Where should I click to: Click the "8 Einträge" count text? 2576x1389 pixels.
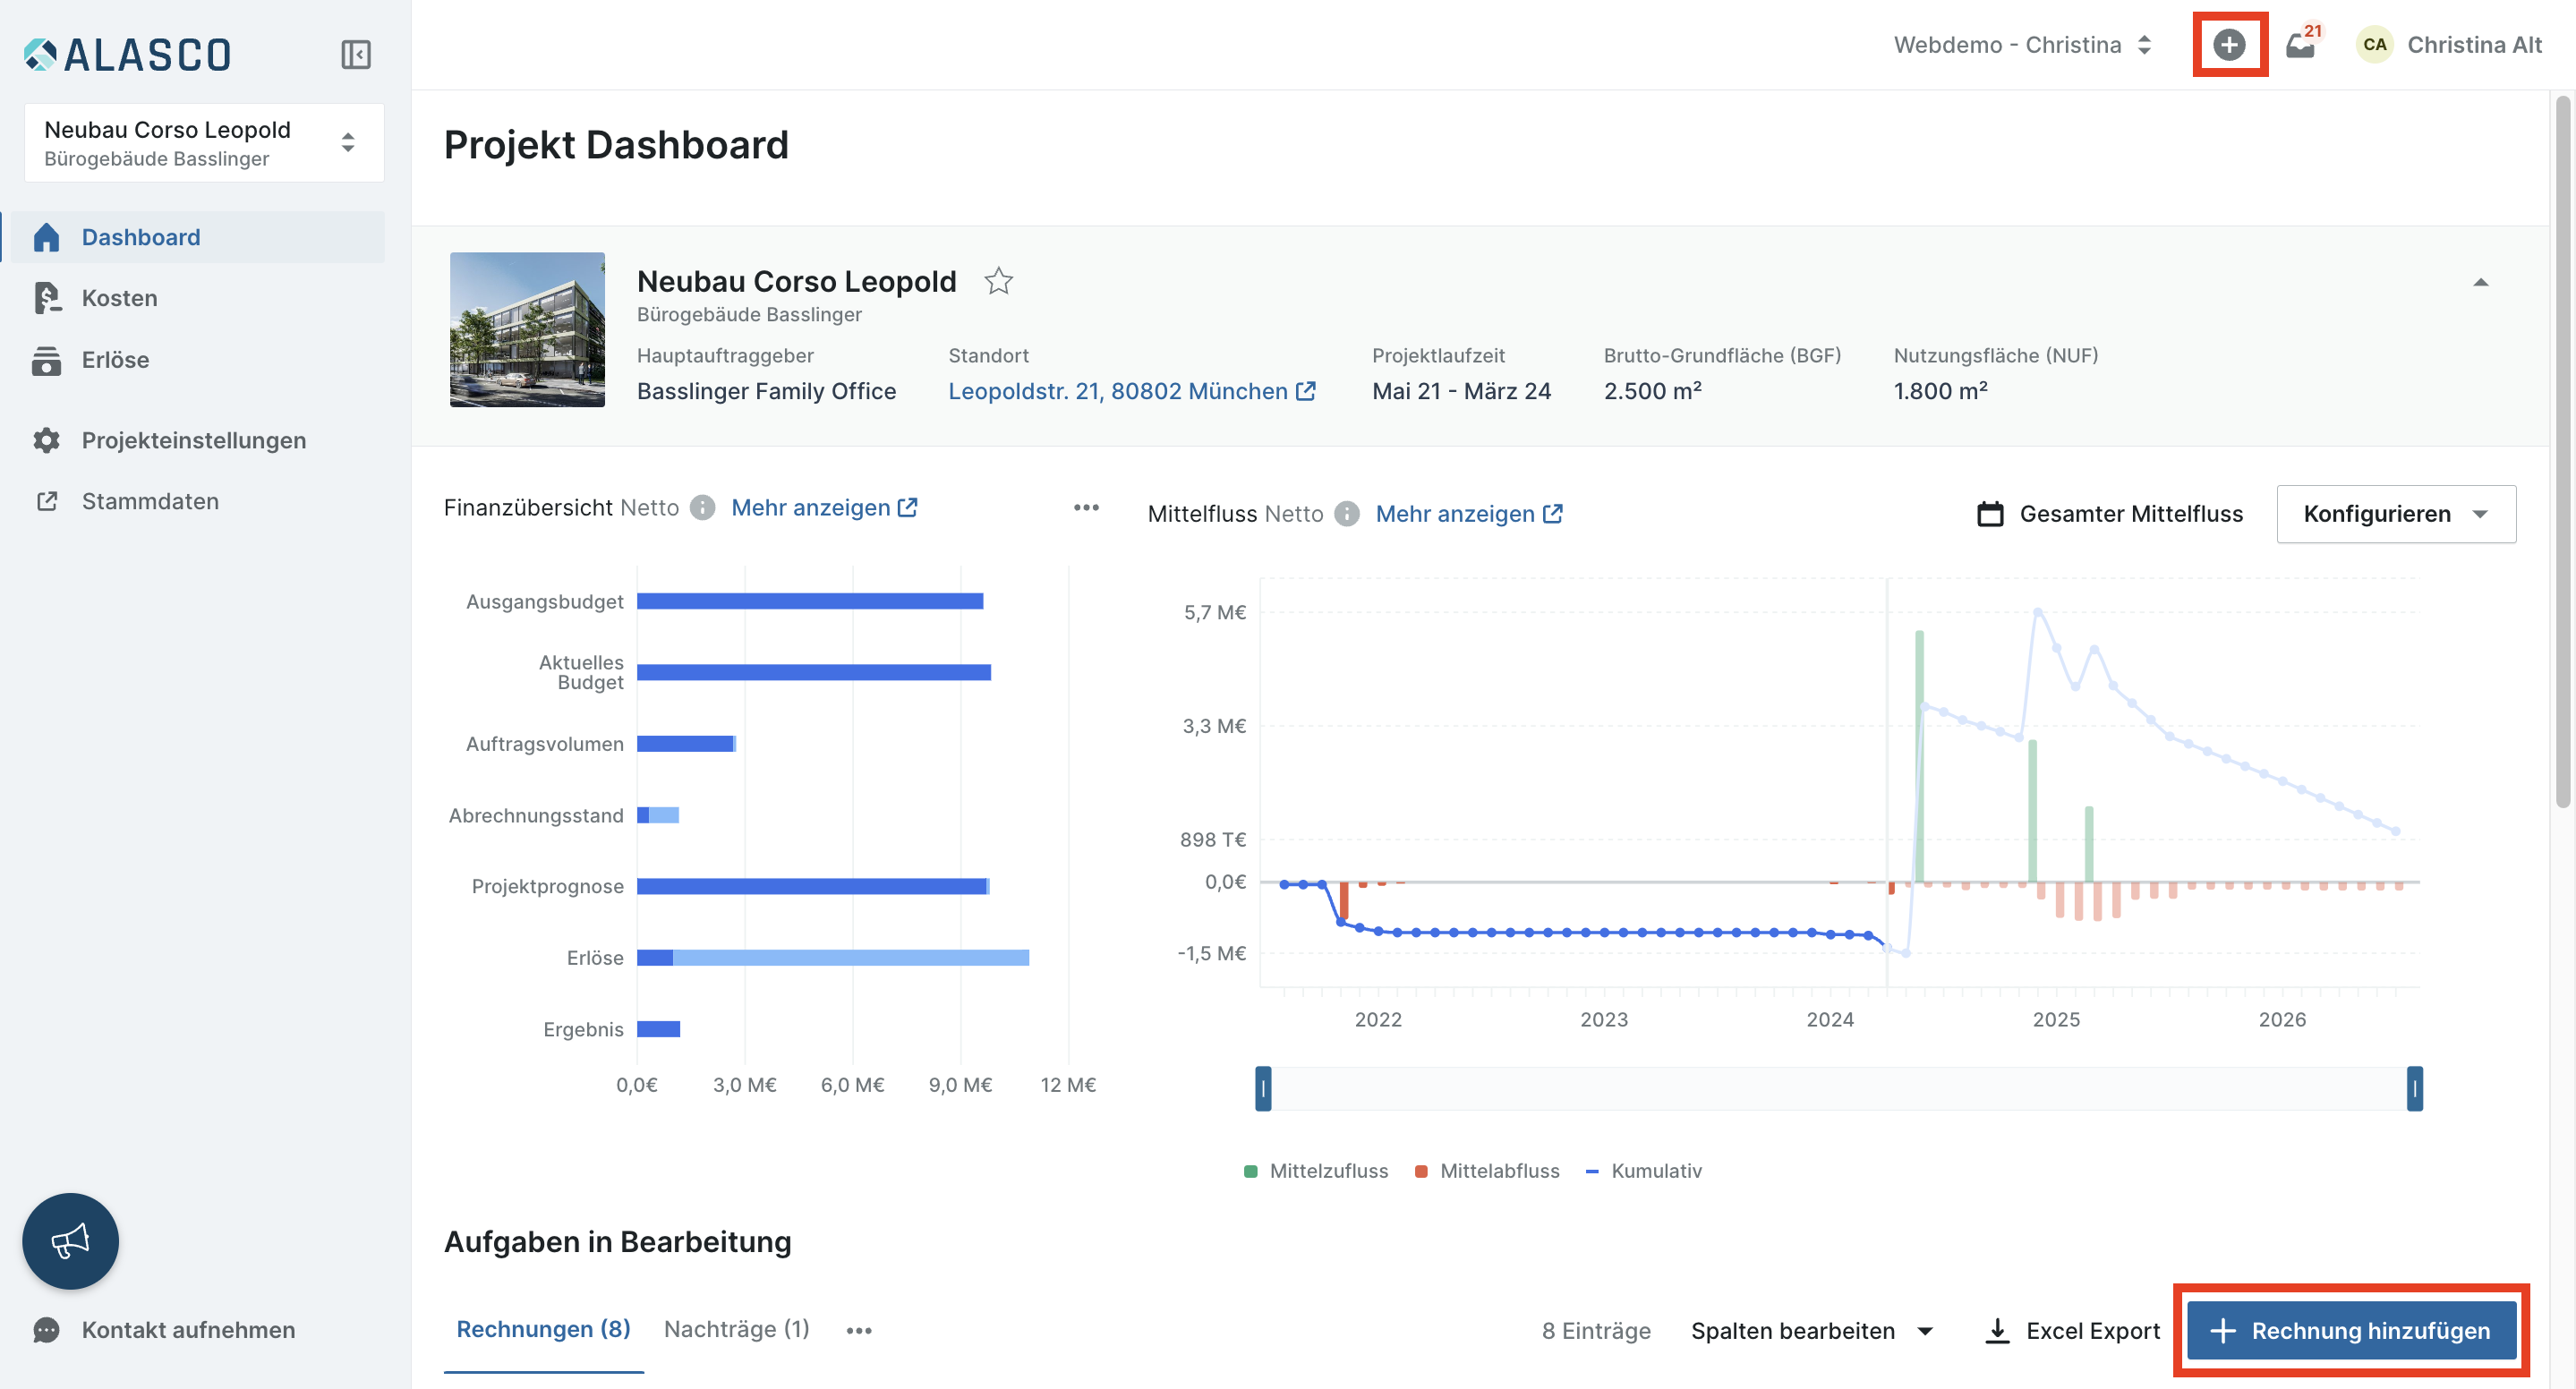(1596, 1331)
